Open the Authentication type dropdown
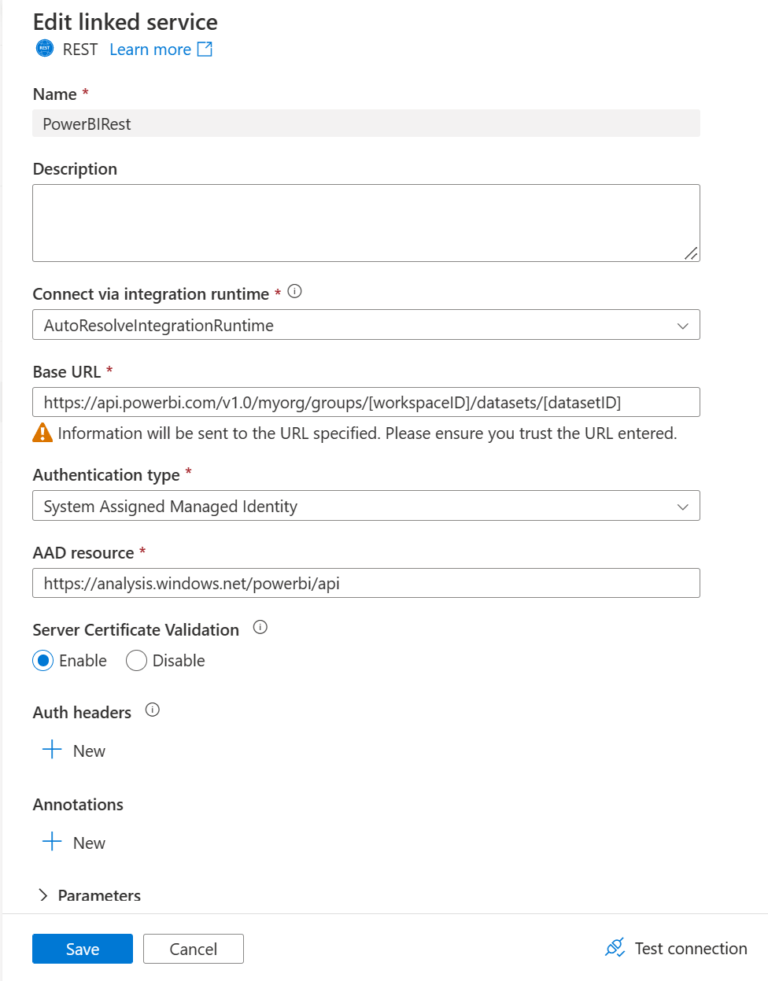Image resolution: width=768 pixels, height=981 pixels. point(683,506)
